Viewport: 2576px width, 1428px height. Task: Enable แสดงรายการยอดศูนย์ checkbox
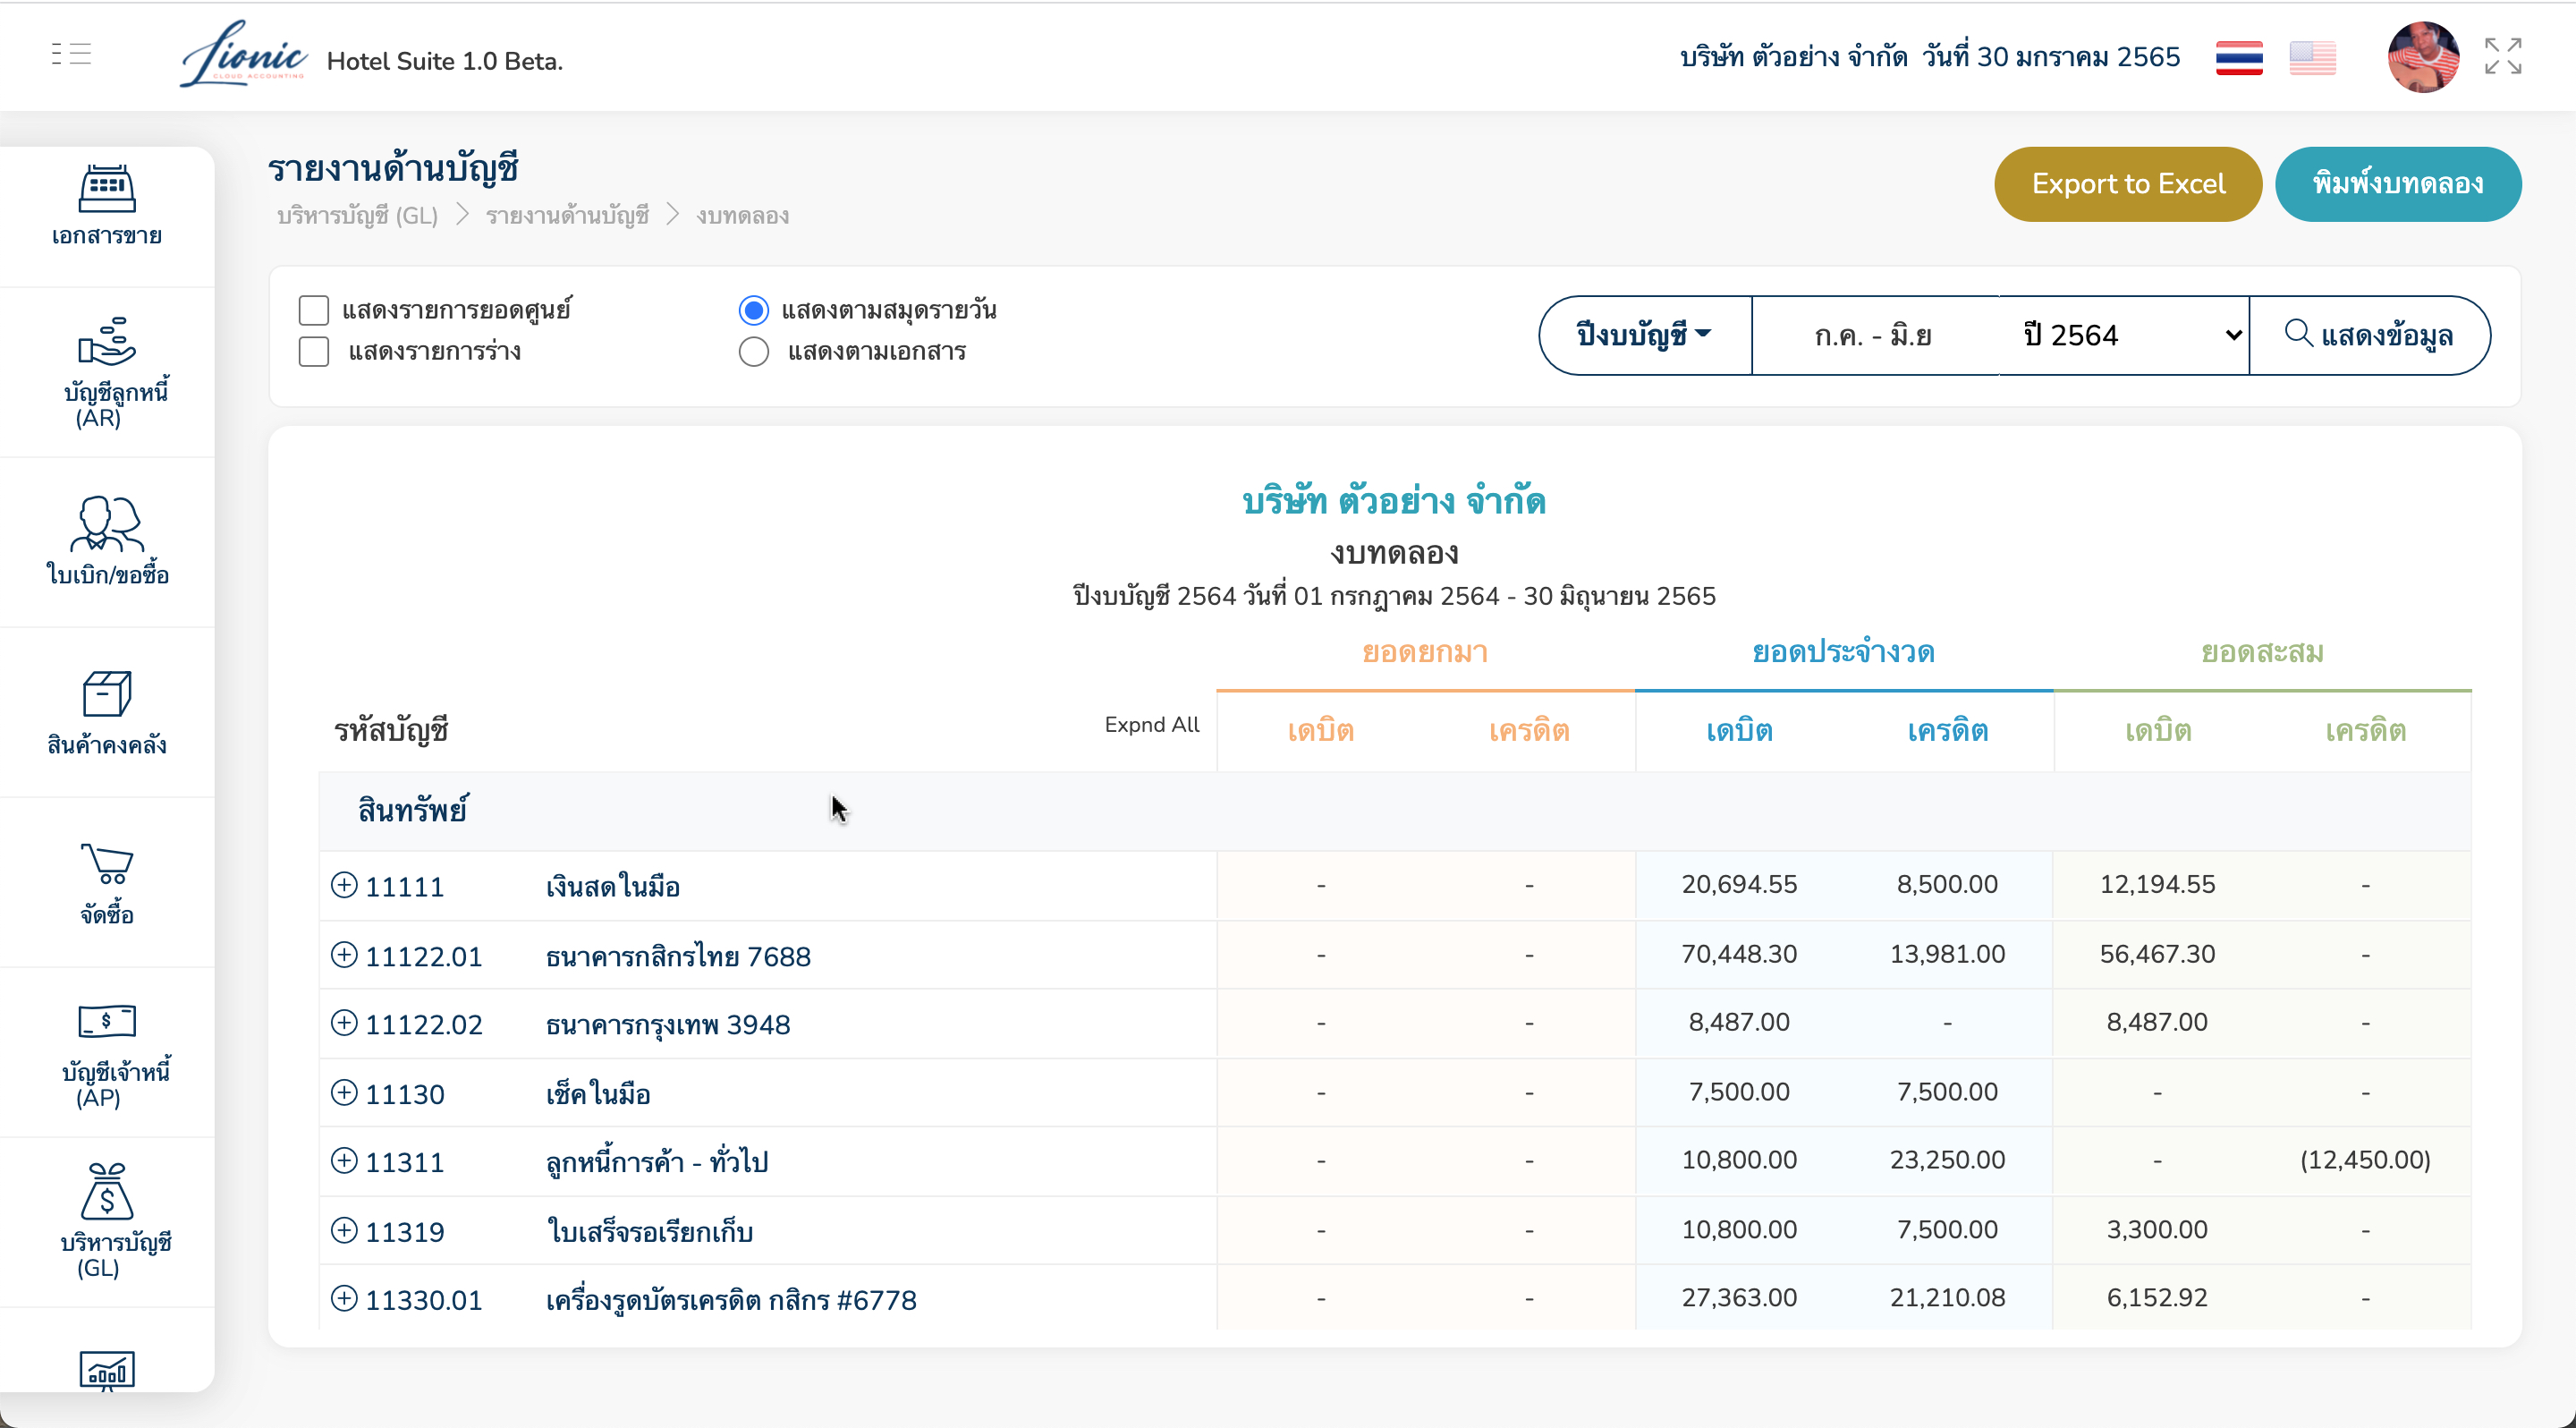tap(314, 310)
